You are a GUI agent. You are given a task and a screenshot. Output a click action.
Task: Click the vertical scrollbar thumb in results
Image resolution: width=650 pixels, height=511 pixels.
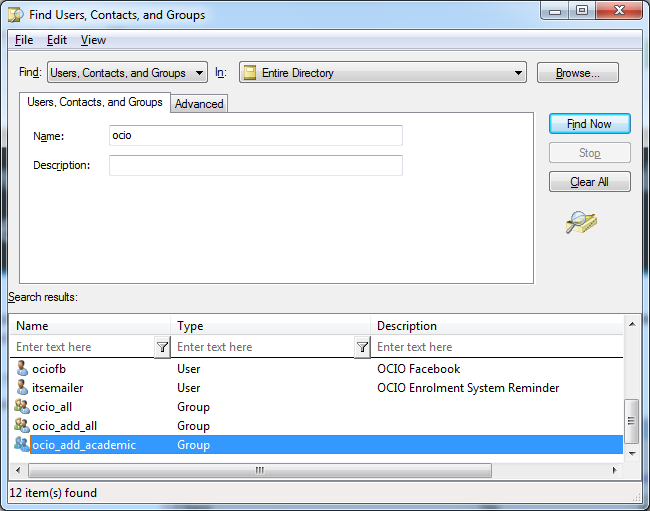click(x=631, y=421)
